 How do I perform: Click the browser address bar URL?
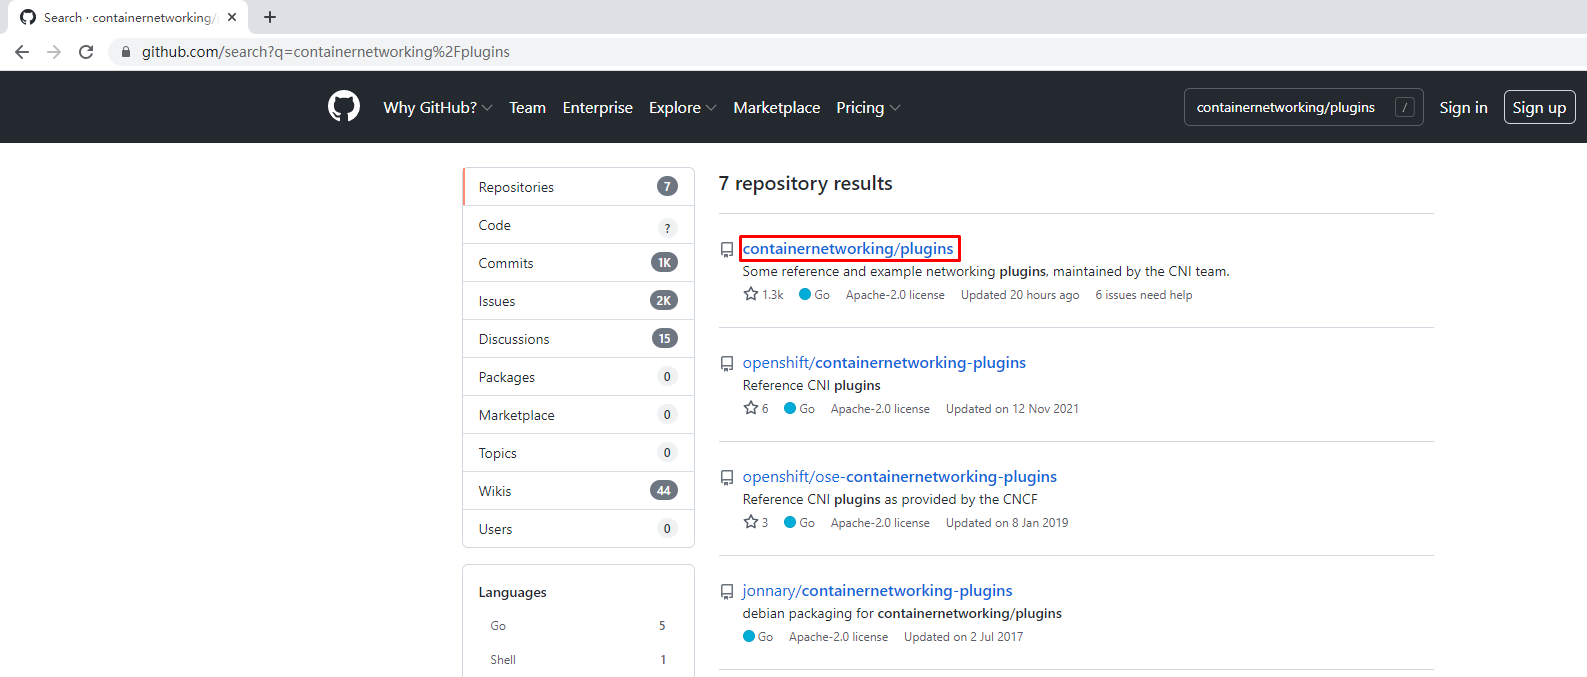pyautogui.click(x=325, y=52)
